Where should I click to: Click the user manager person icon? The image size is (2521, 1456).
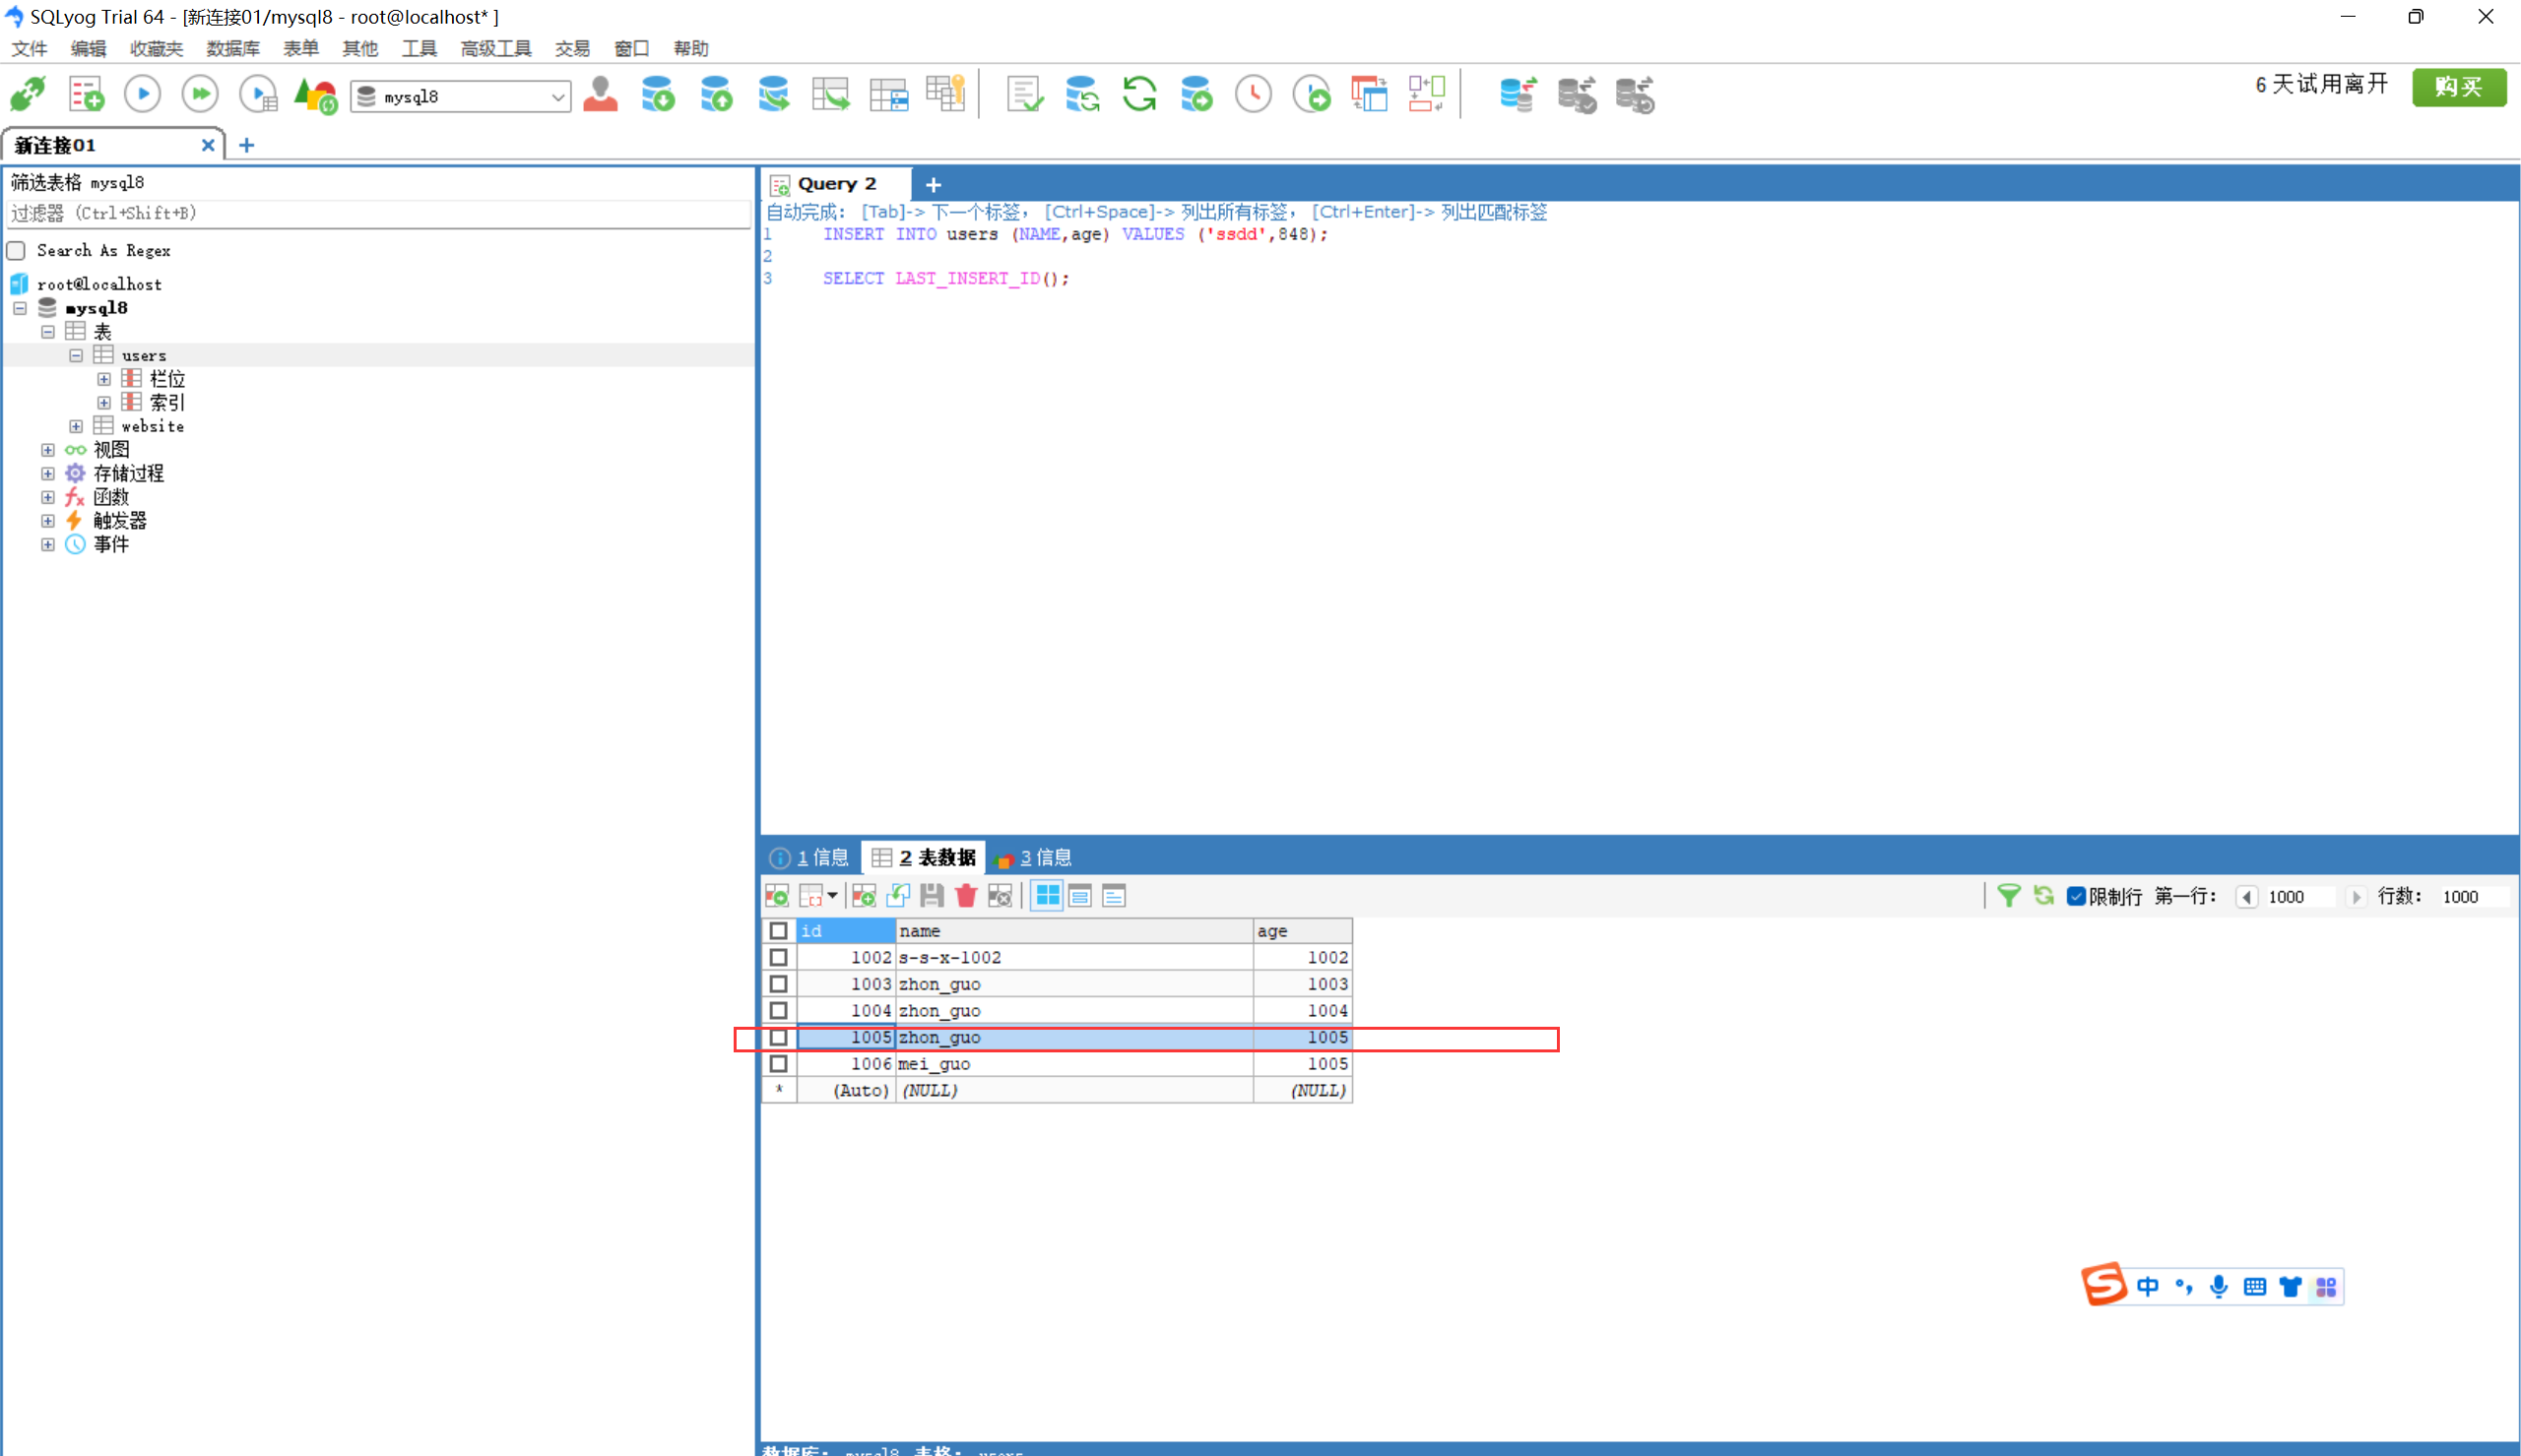coord(600,95)
